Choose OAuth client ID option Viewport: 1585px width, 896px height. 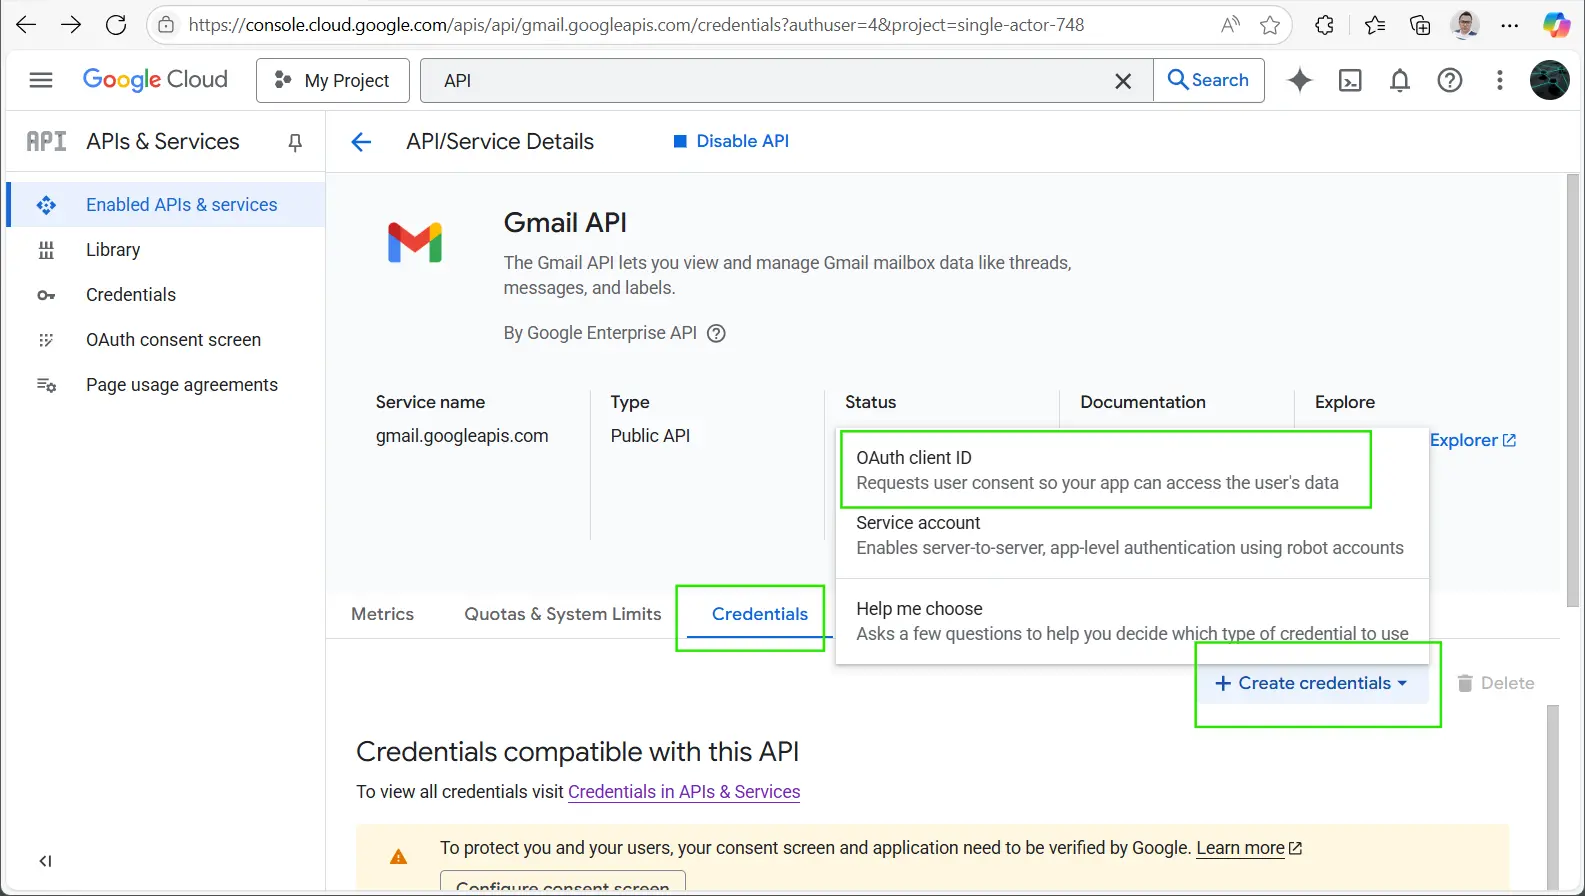(1097, 470)
